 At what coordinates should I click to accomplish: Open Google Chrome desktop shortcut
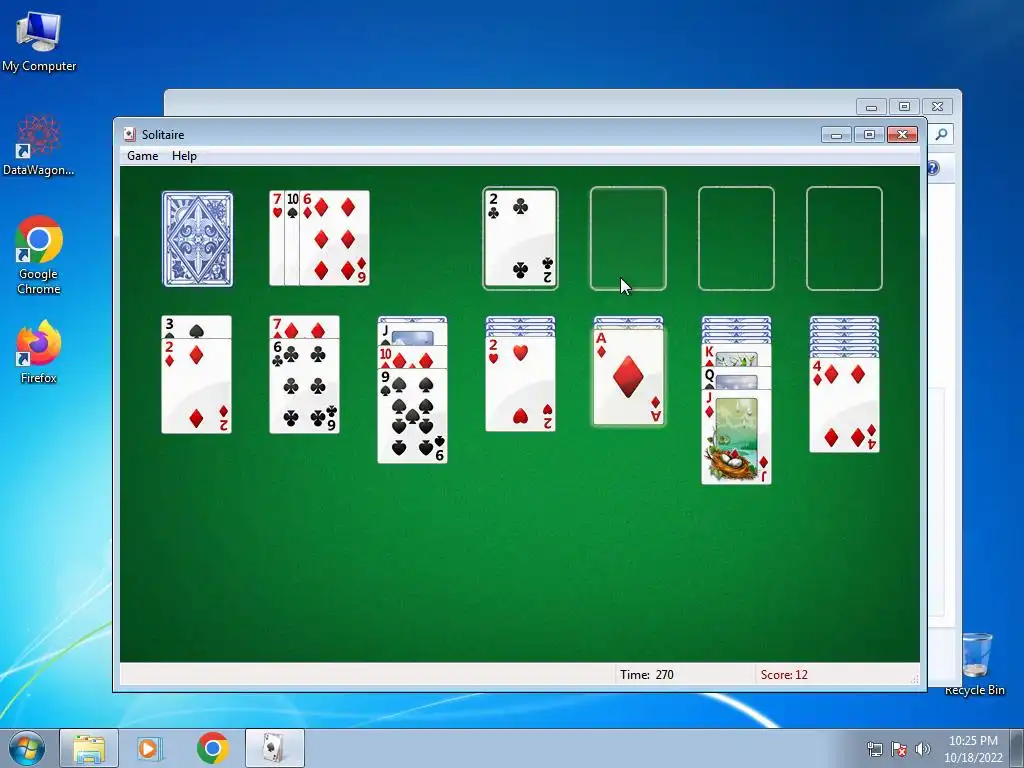pos(39,256)
